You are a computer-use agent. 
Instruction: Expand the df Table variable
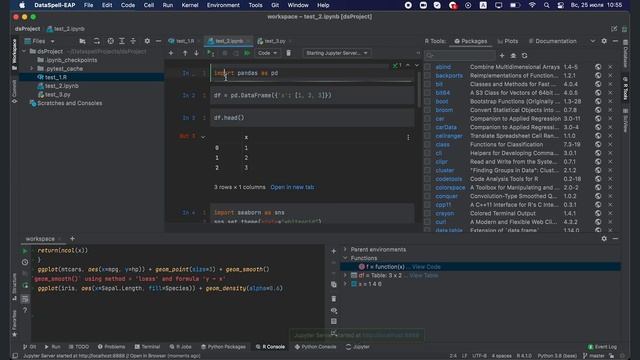345,276
